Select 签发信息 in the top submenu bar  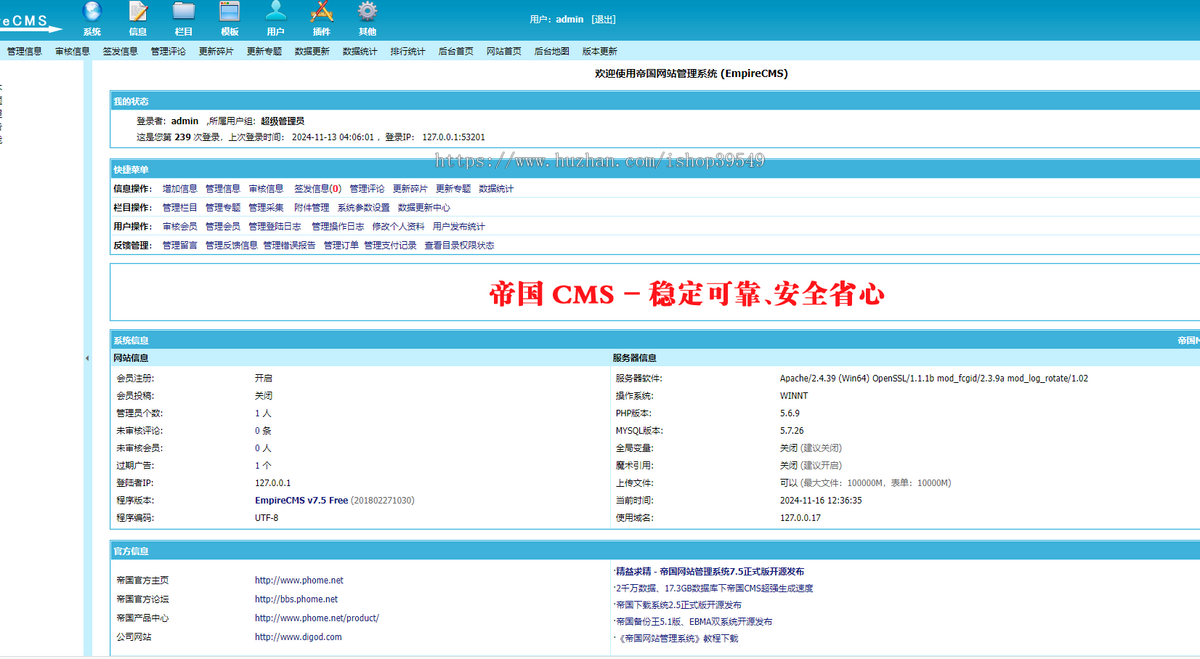(120, 51)
